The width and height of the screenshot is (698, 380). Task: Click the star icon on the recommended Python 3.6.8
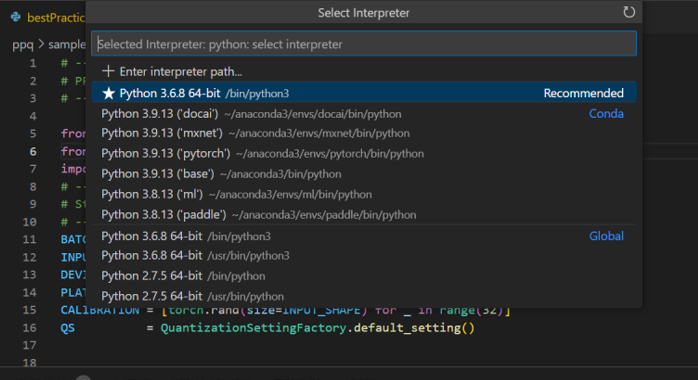coord(108,93)
